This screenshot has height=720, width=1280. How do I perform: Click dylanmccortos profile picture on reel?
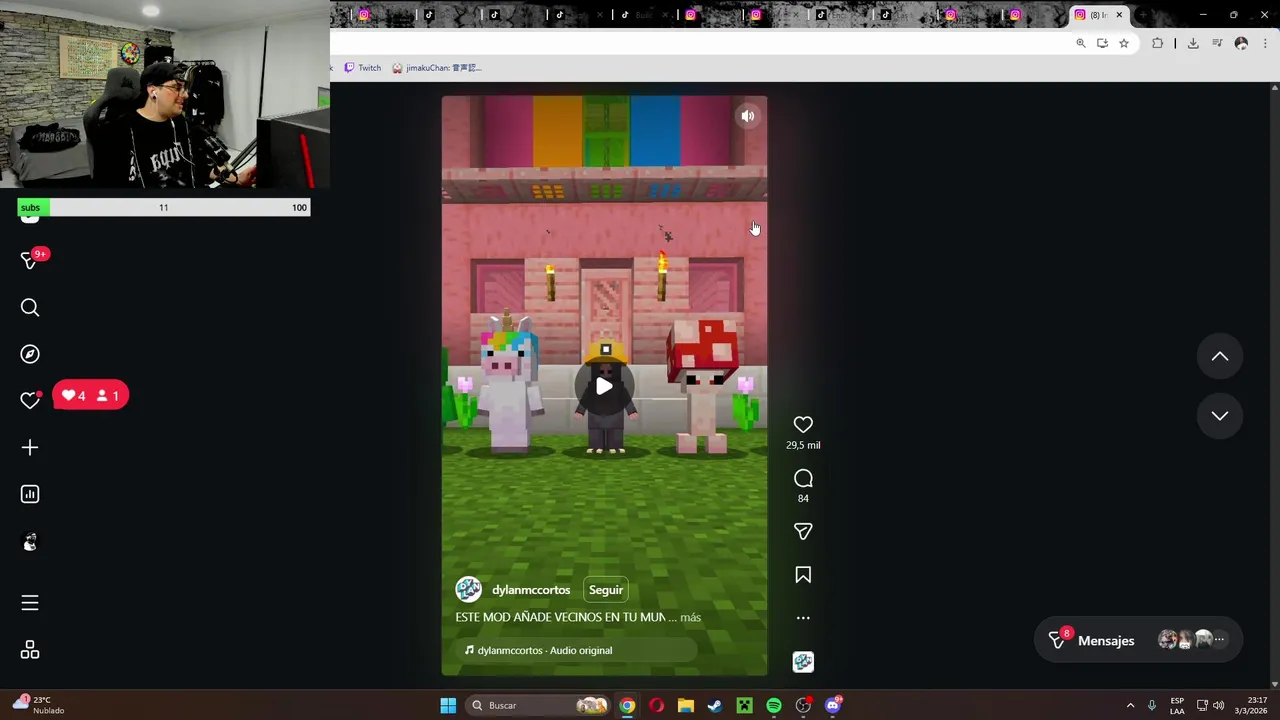468,590
